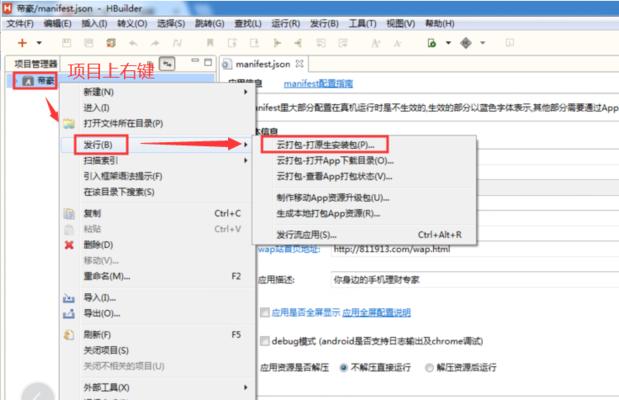Open dropdown arrow beside green browser icon
The height and width of the screenshot is (400, 619).
pyautogui.click(x=448, y=43)
